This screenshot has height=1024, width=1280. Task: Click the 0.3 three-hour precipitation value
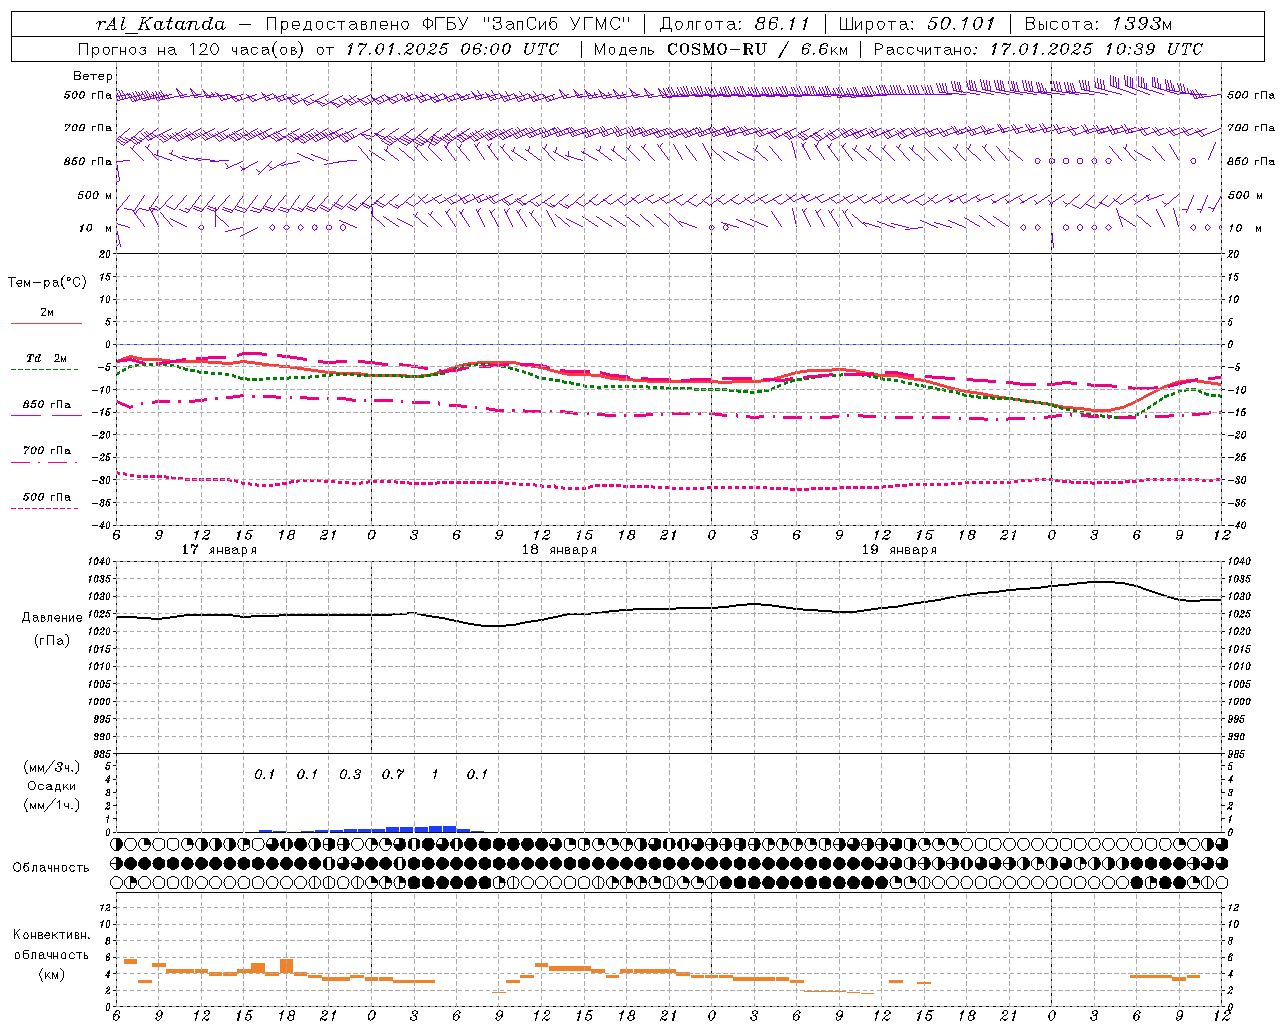pos(350,775)
